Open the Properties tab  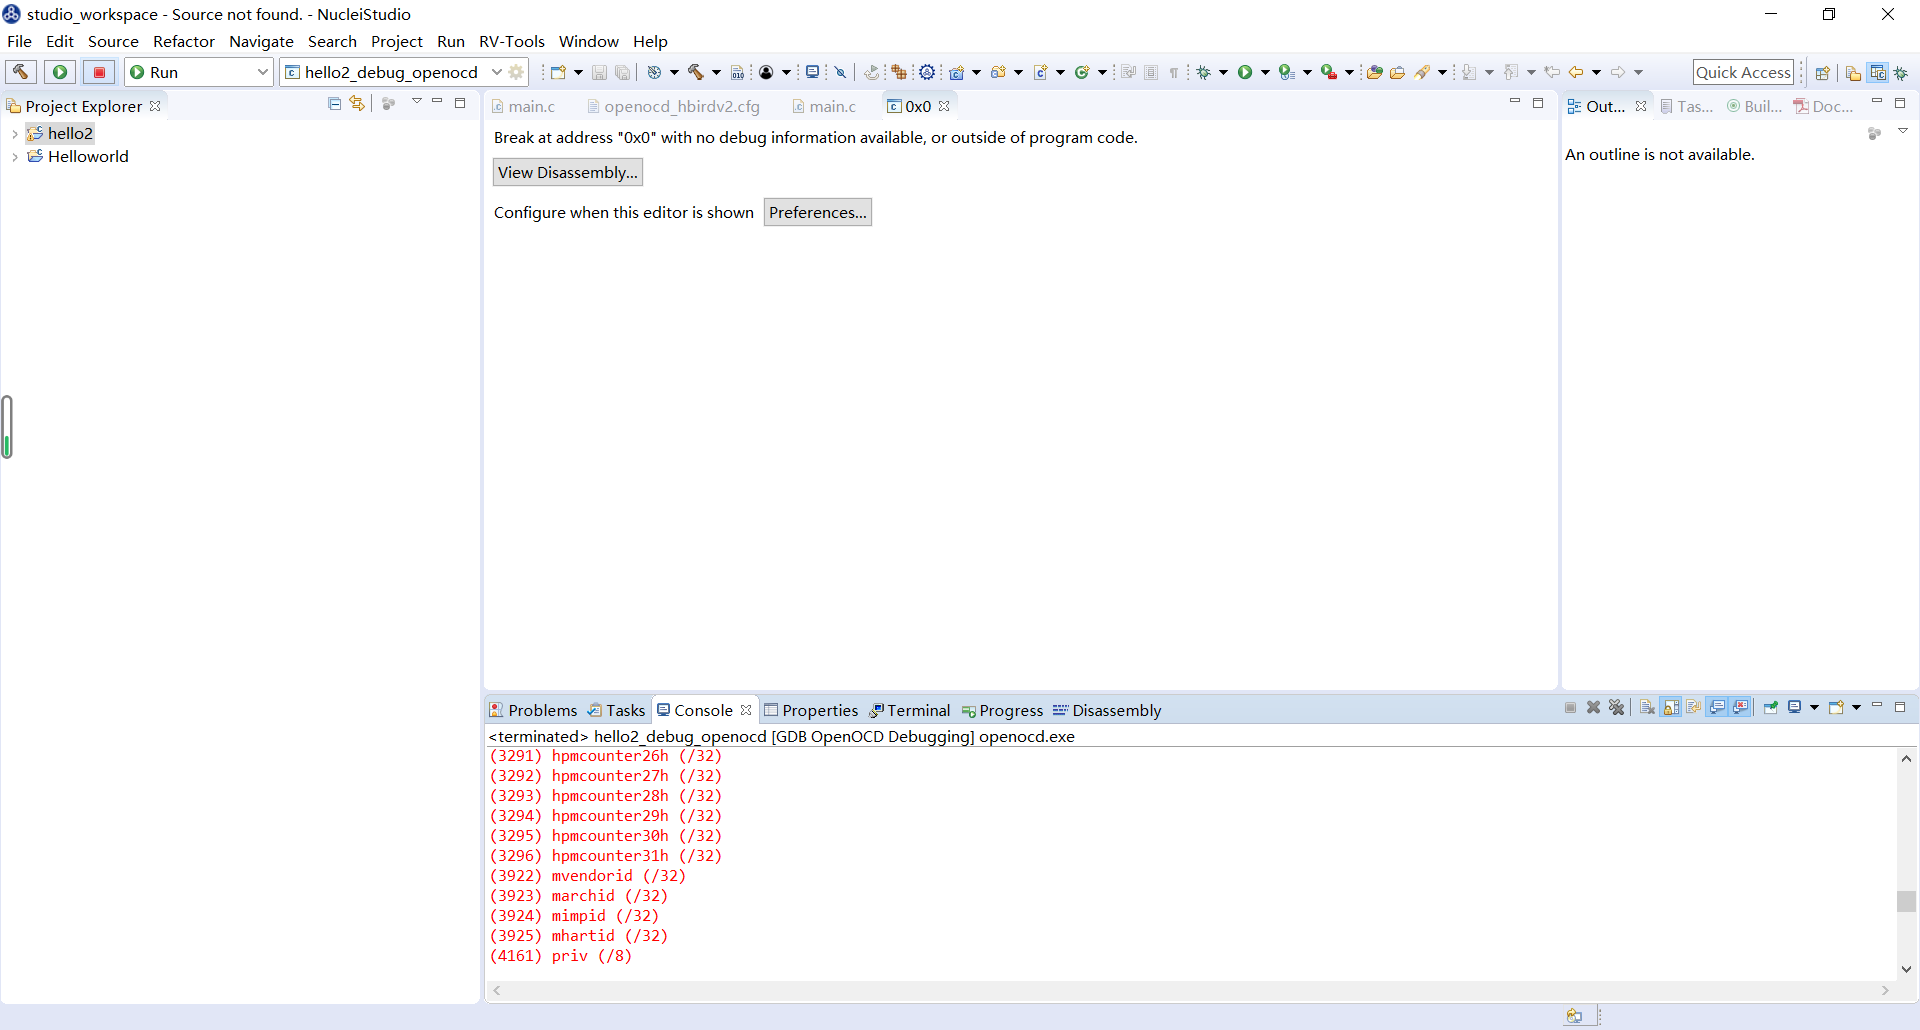[x=811, y=710]
